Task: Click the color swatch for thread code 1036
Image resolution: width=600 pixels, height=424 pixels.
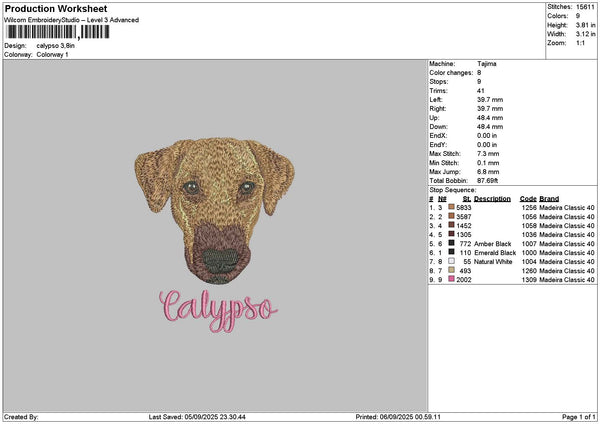Action: pos(452,234)
